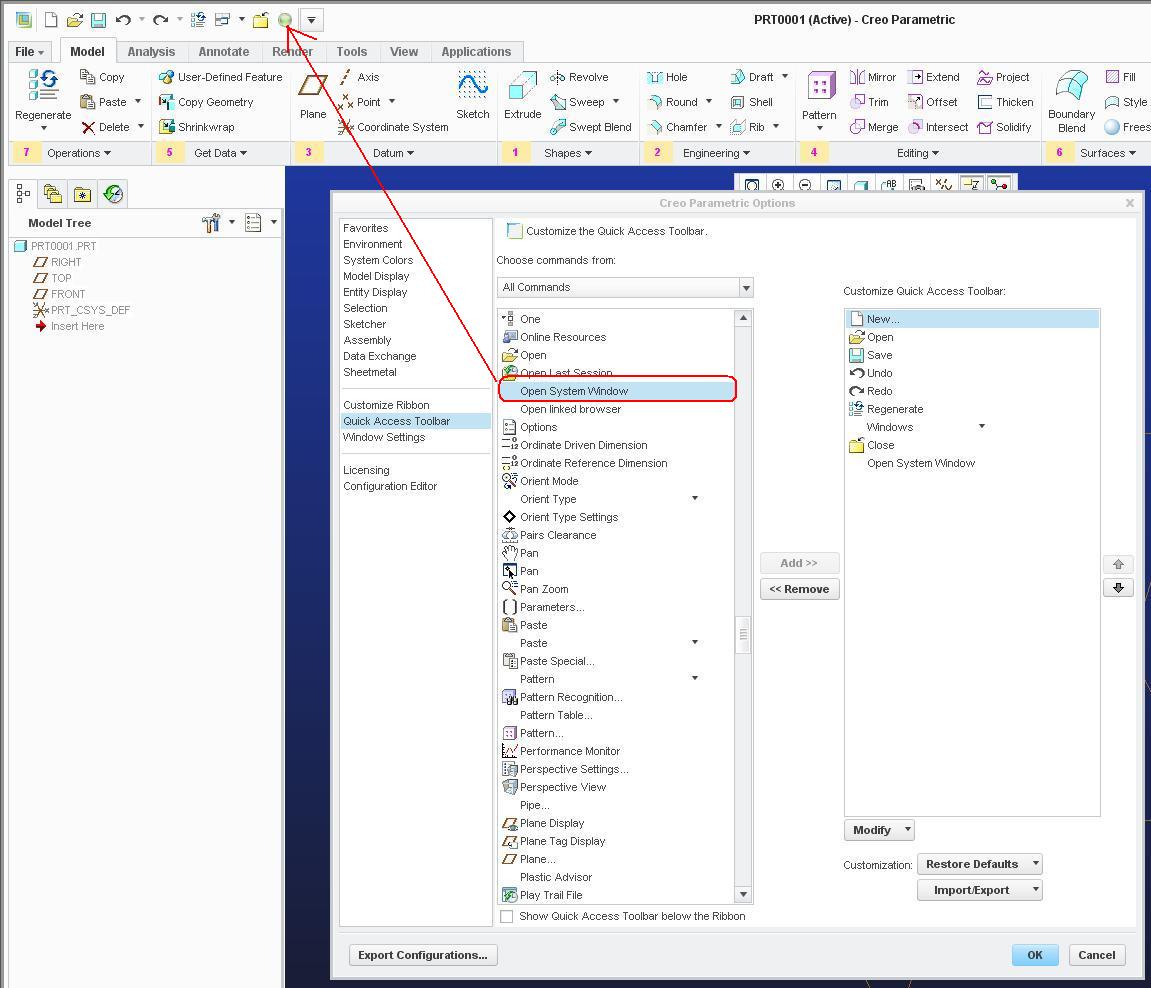Click Model Tree settings hammer icon
This screenshot has width=1151, height=988.
[x=211, y=222]
